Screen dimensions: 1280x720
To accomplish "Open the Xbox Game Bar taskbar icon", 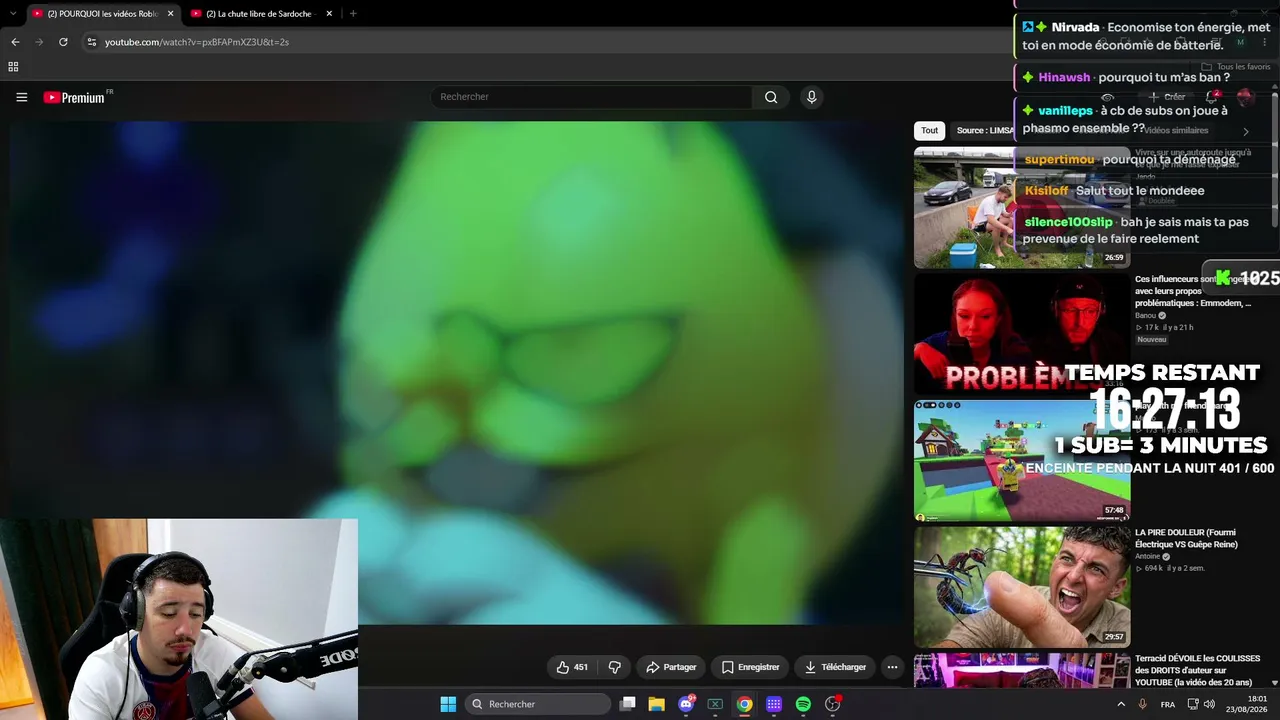I will [x=715, y=704].
